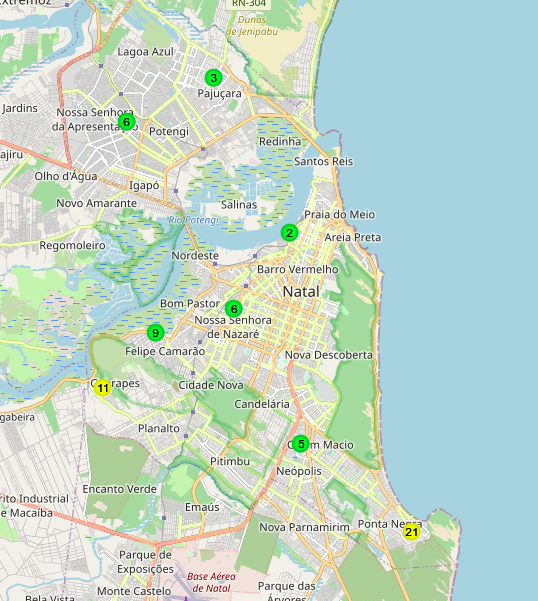Click the Parque das Árvores label
The width and height of the screenshot is (538, 601).
[x=287, y=592]
